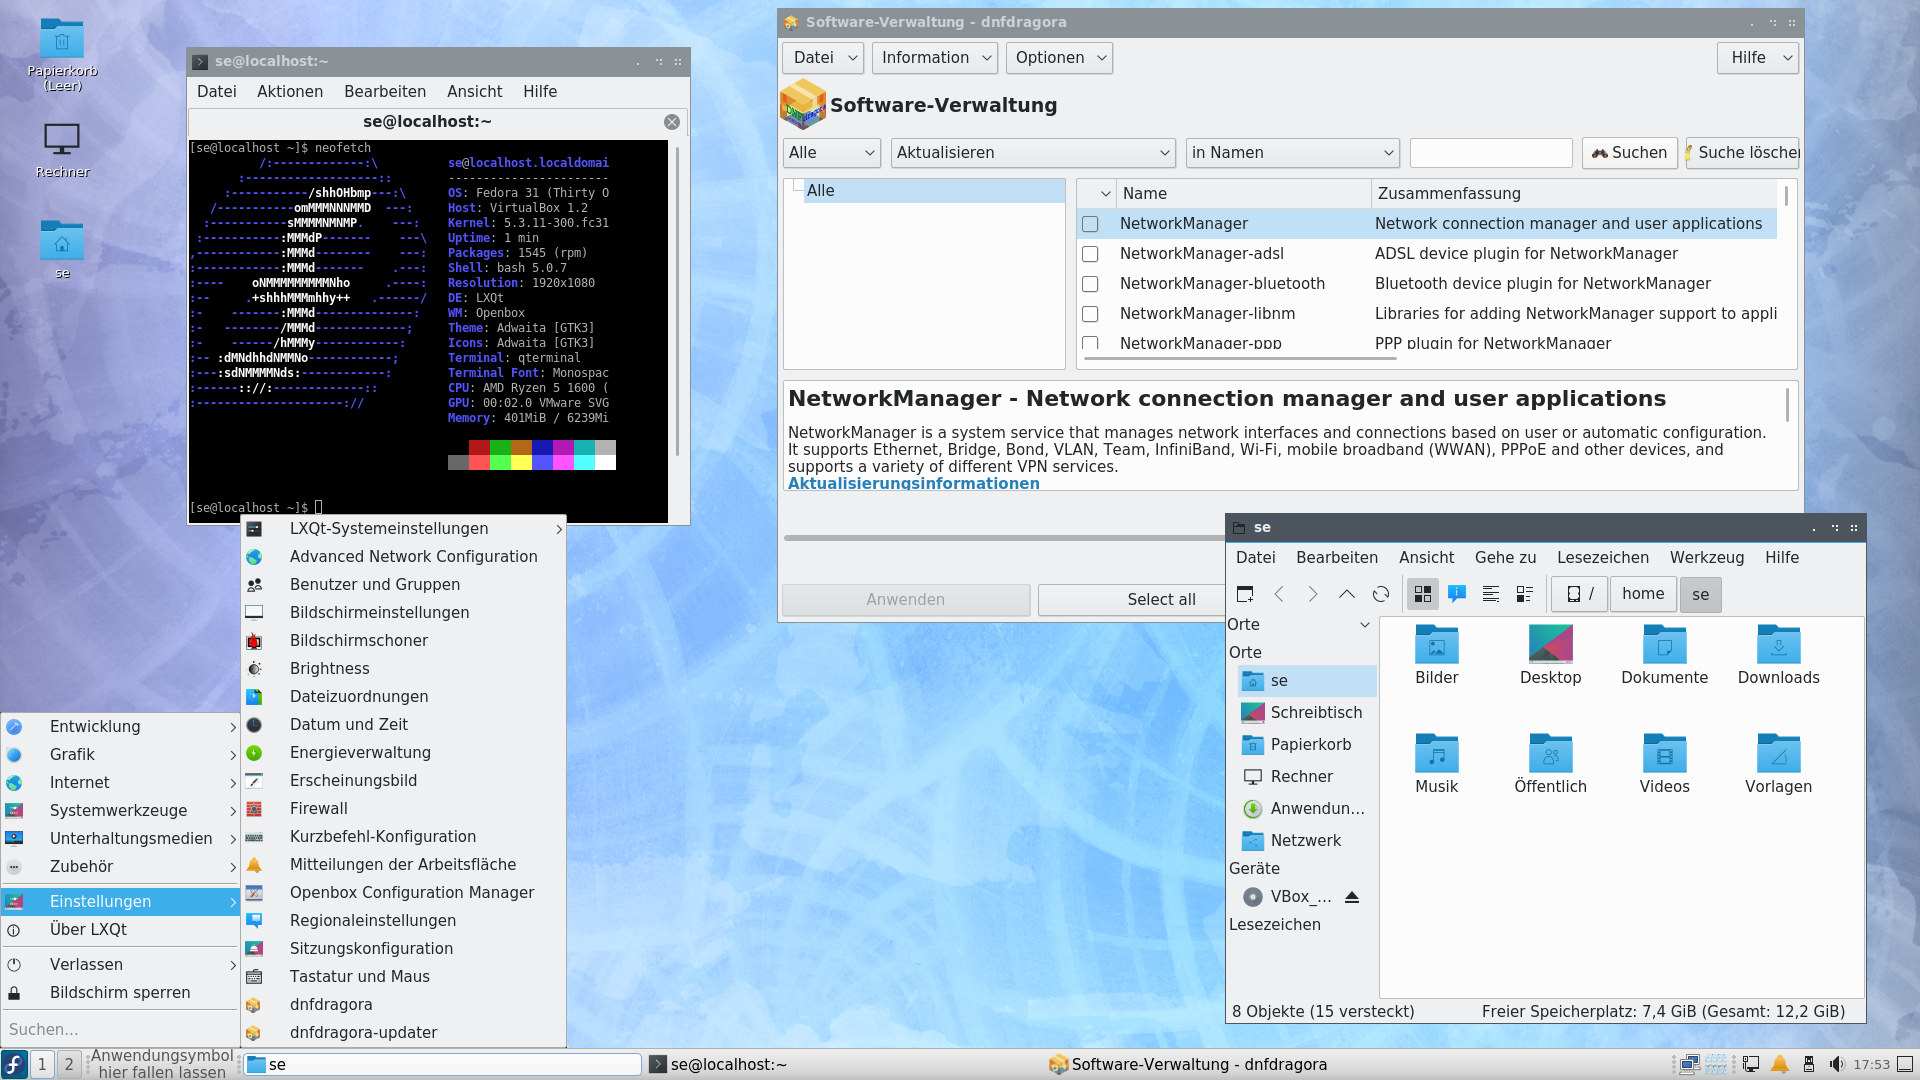Open Werkzeug menu in file manager
This screenshot has height=1080, width=1920.
click(x=1706, y=557)
